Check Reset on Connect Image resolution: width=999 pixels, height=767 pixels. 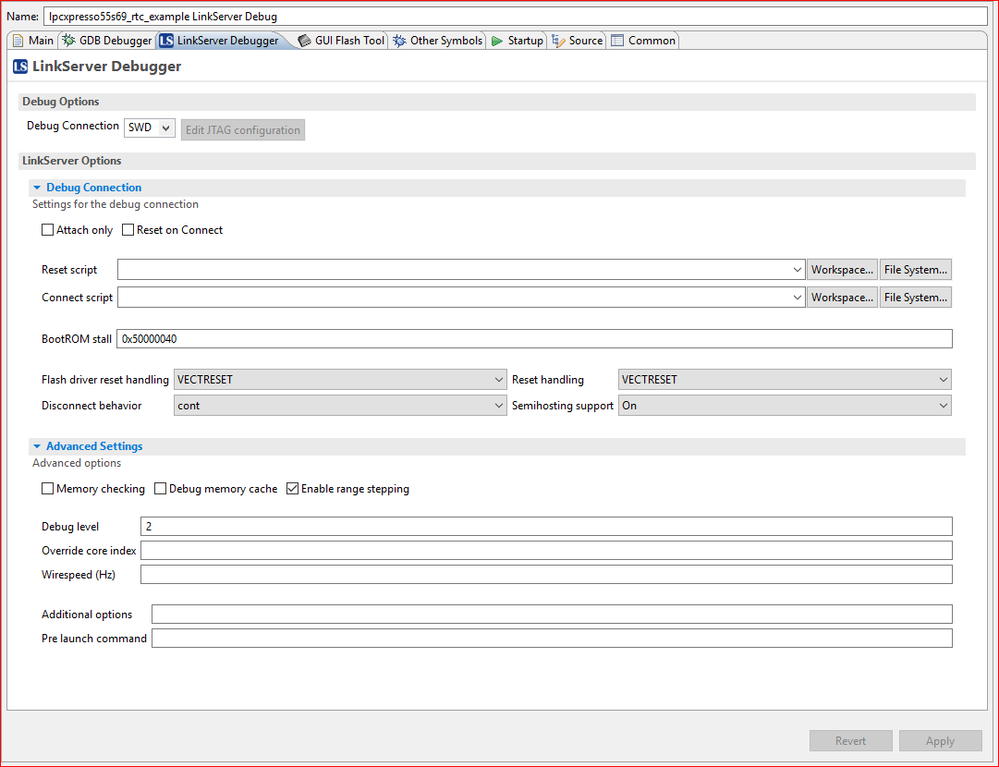tap(128, 229)
